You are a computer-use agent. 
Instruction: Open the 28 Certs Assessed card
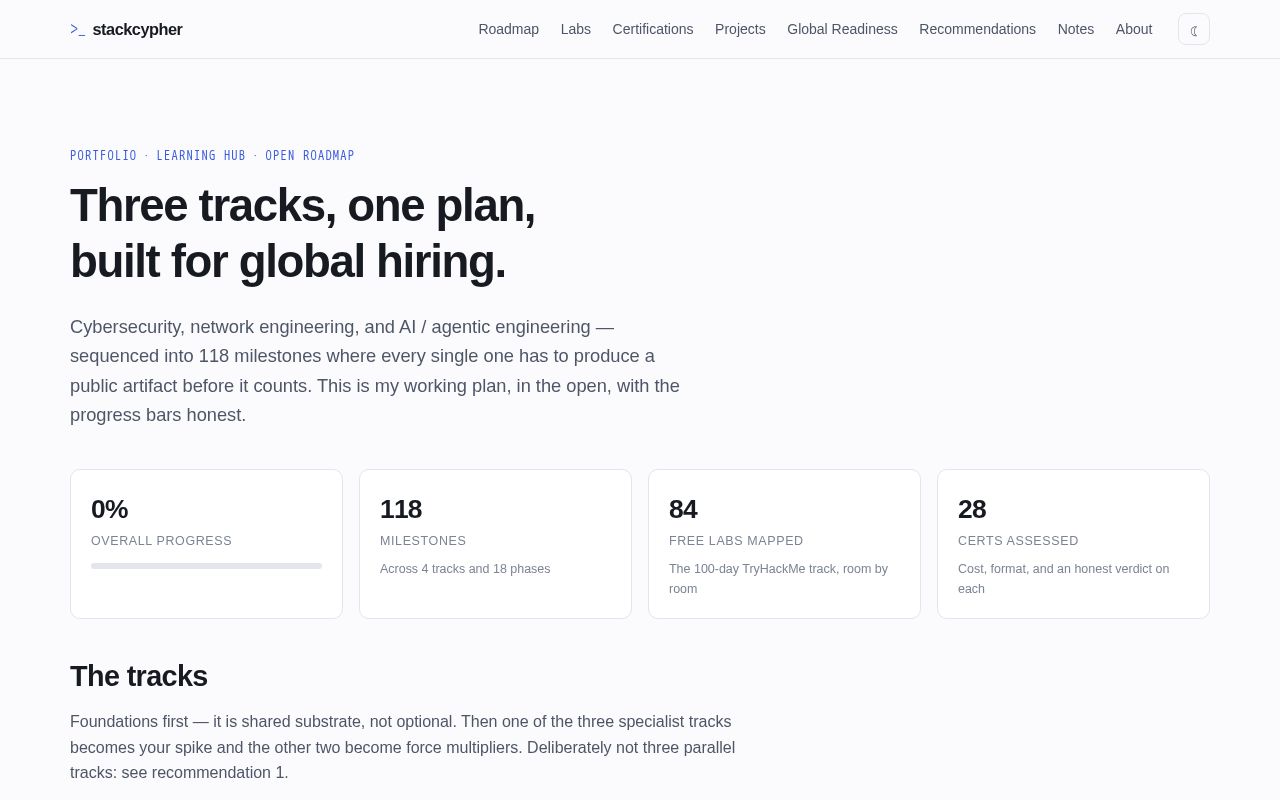pos(1073,544)
